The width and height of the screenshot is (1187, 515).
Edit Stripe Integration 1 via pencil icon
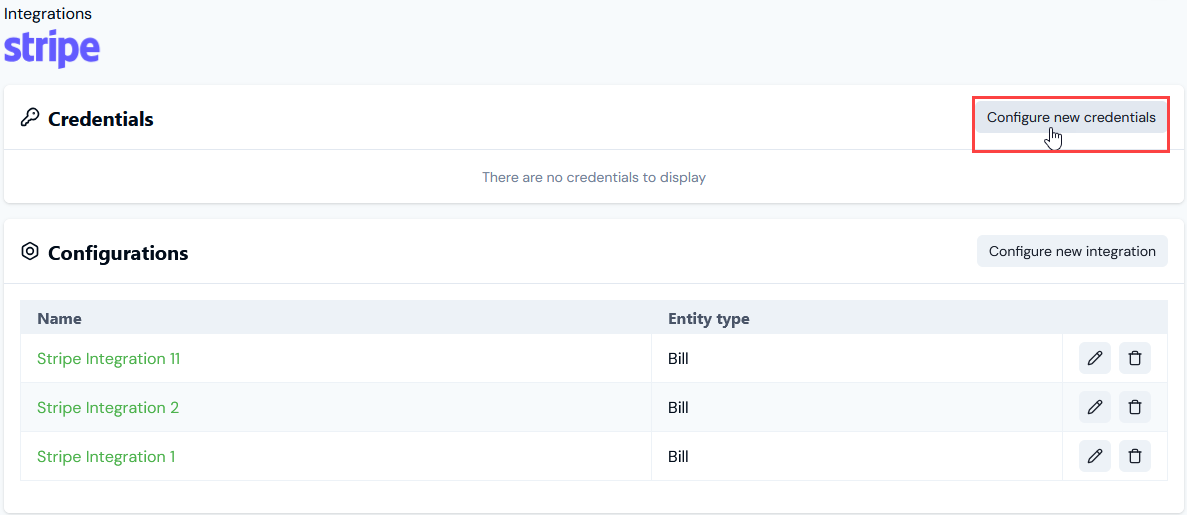tap(1094, 456)
